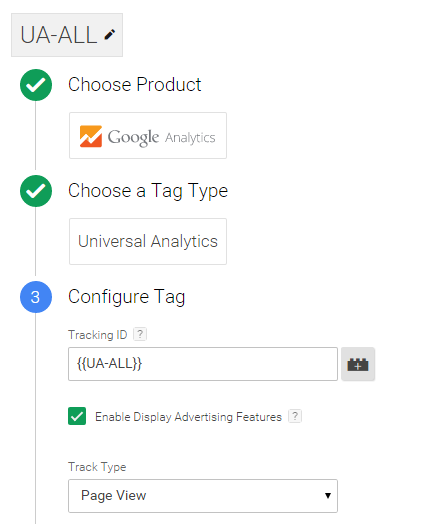
Task: Open the Track Type Page View dropdown
Action: (x=203, y=496)
